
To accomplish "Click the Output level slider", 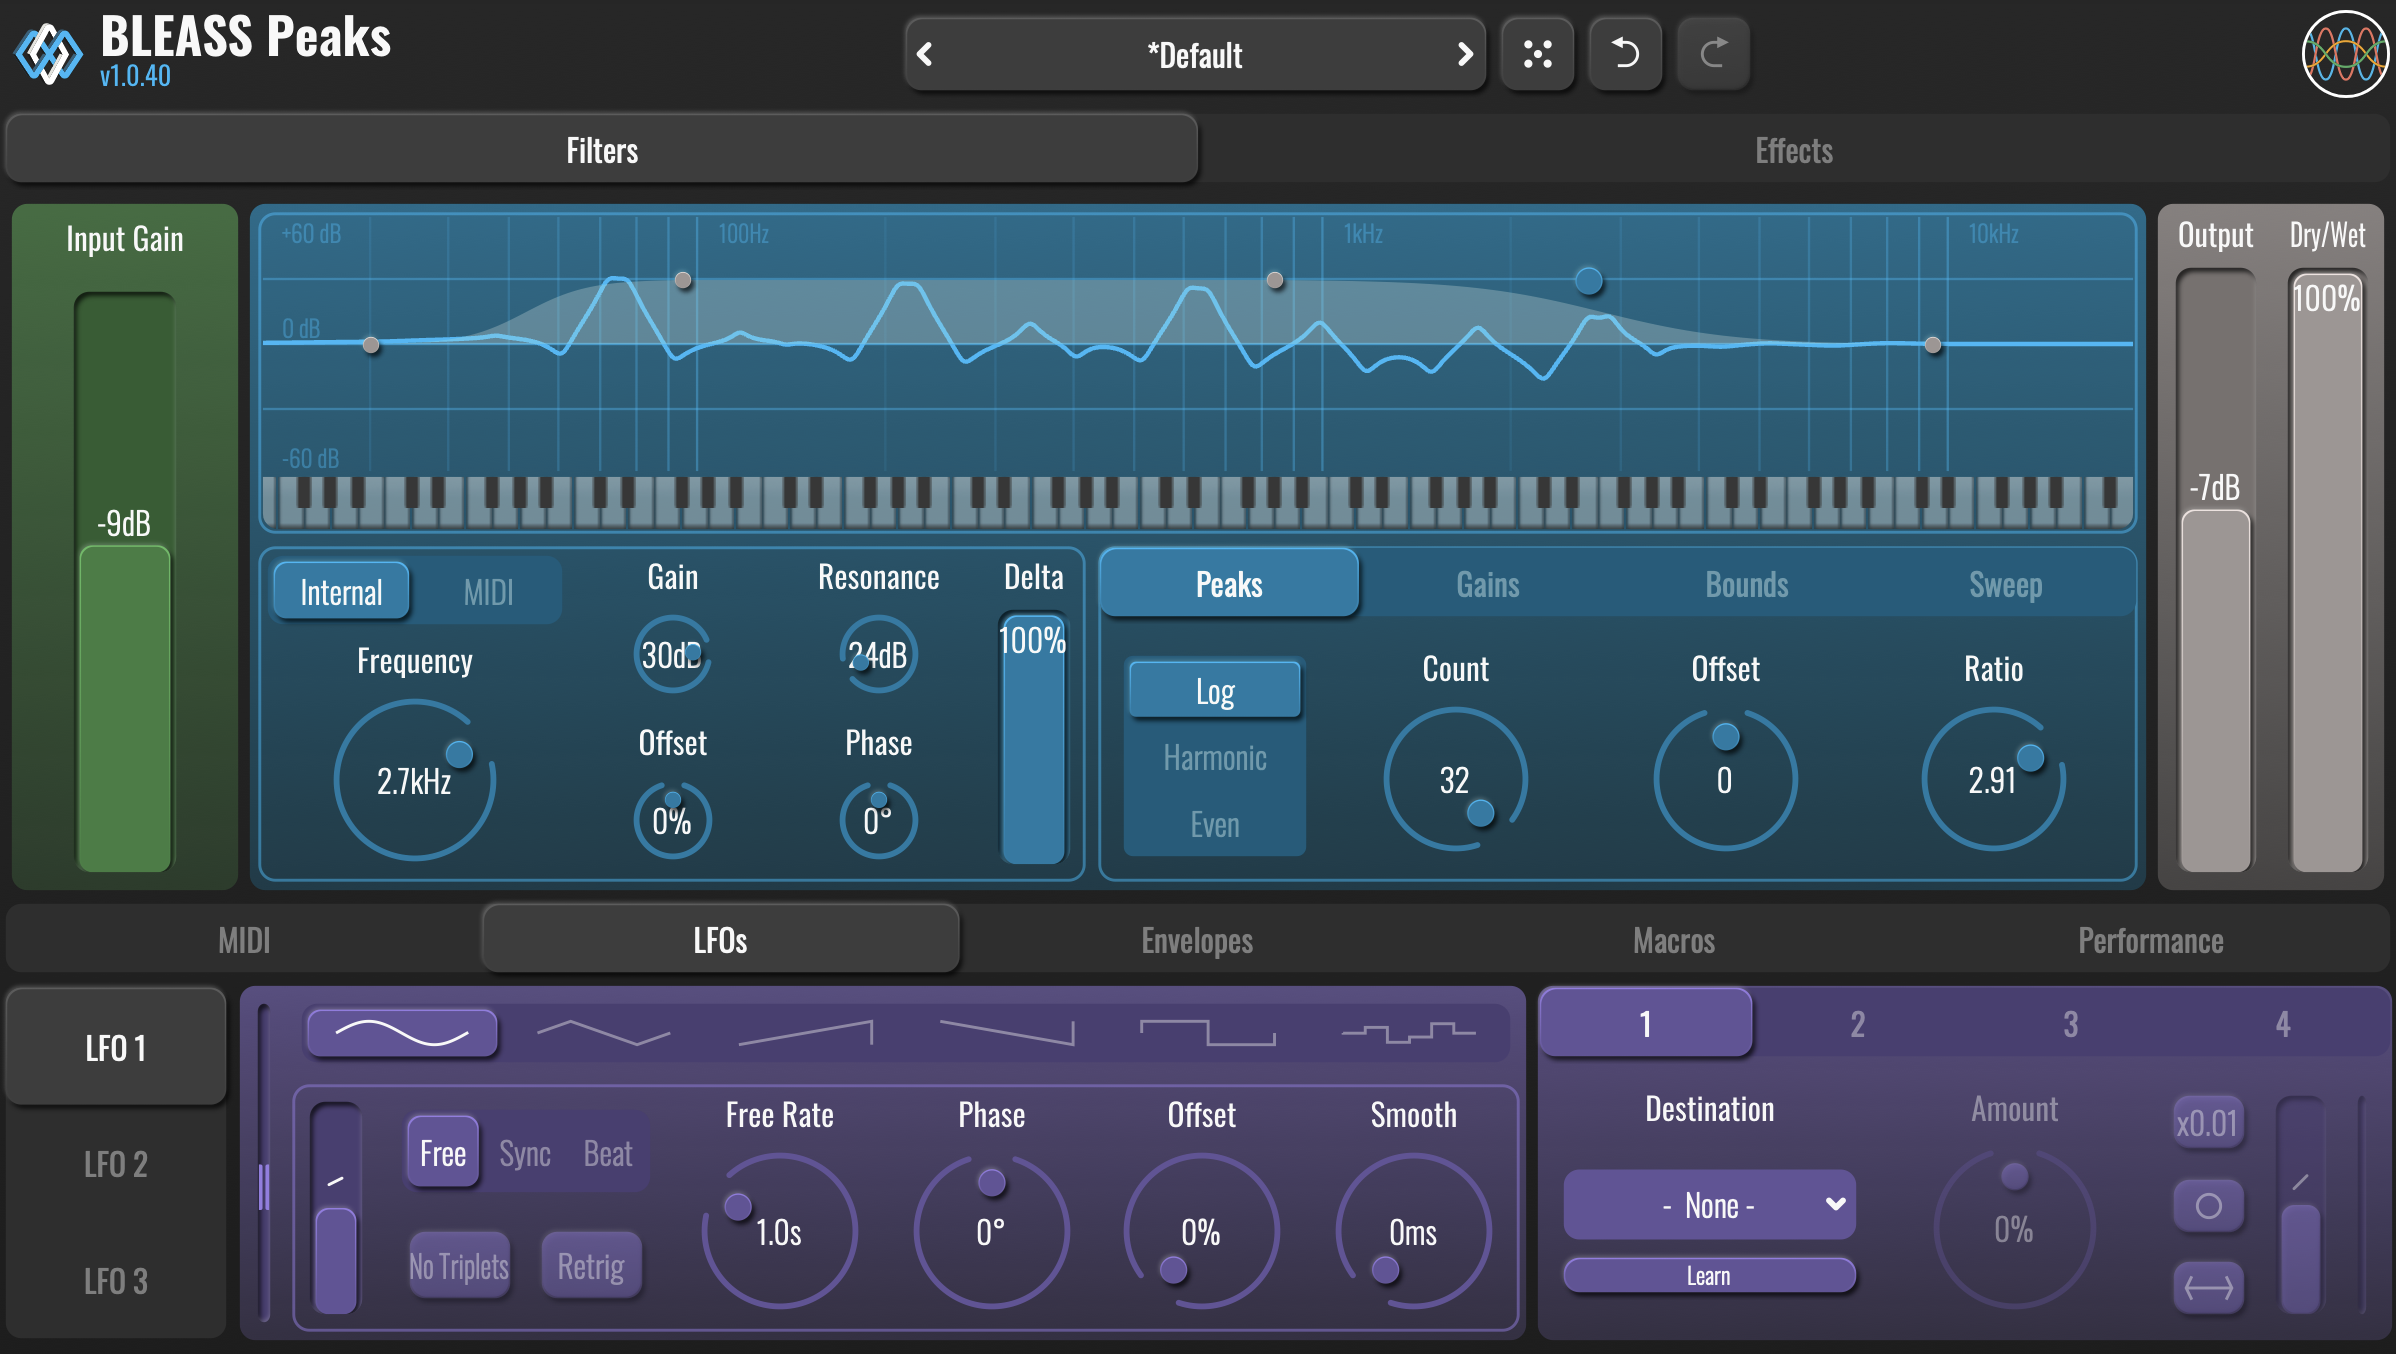I will 2215,570.
